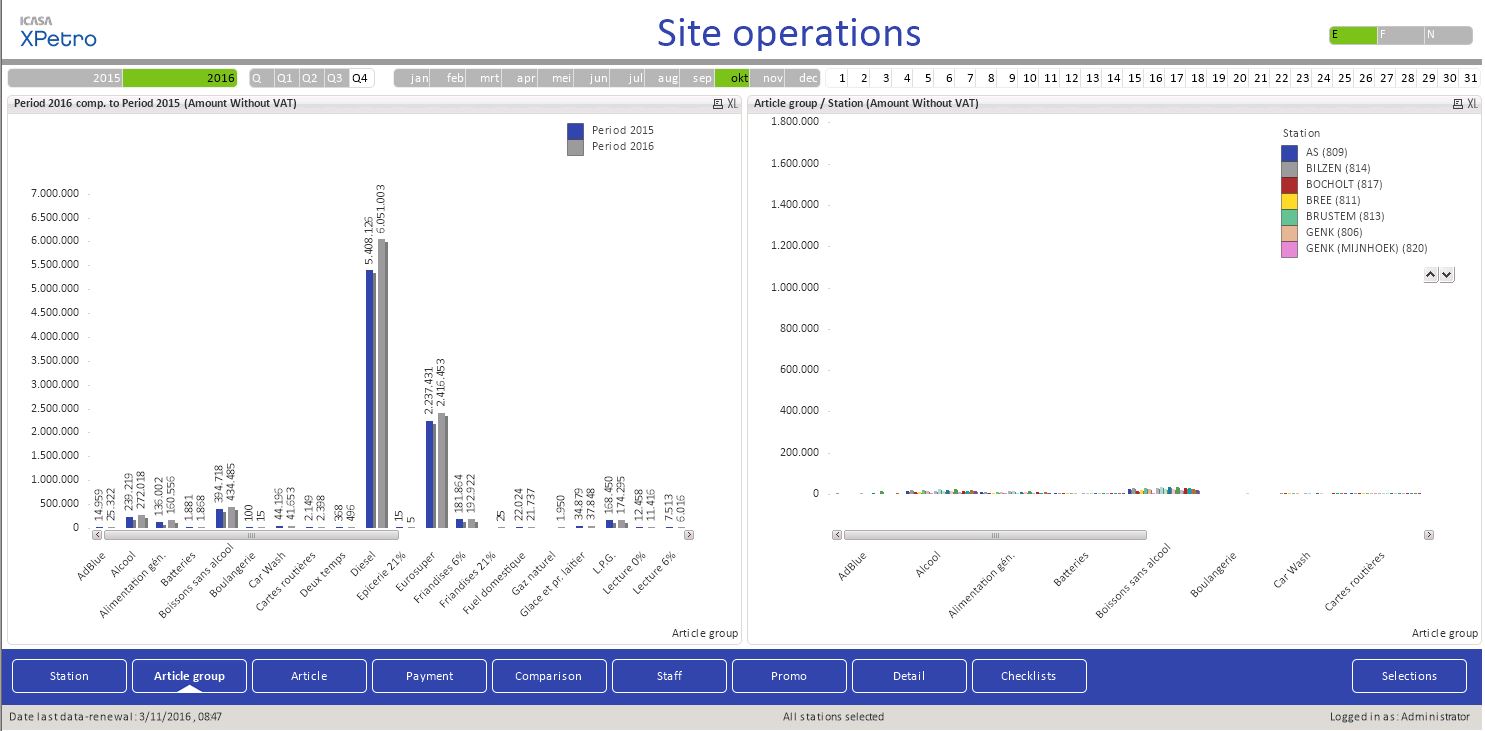Image resolution: width=1485 pixels, height=731 pixels.
Task: Click the Q quarter header box
Action: click(261, 78)
